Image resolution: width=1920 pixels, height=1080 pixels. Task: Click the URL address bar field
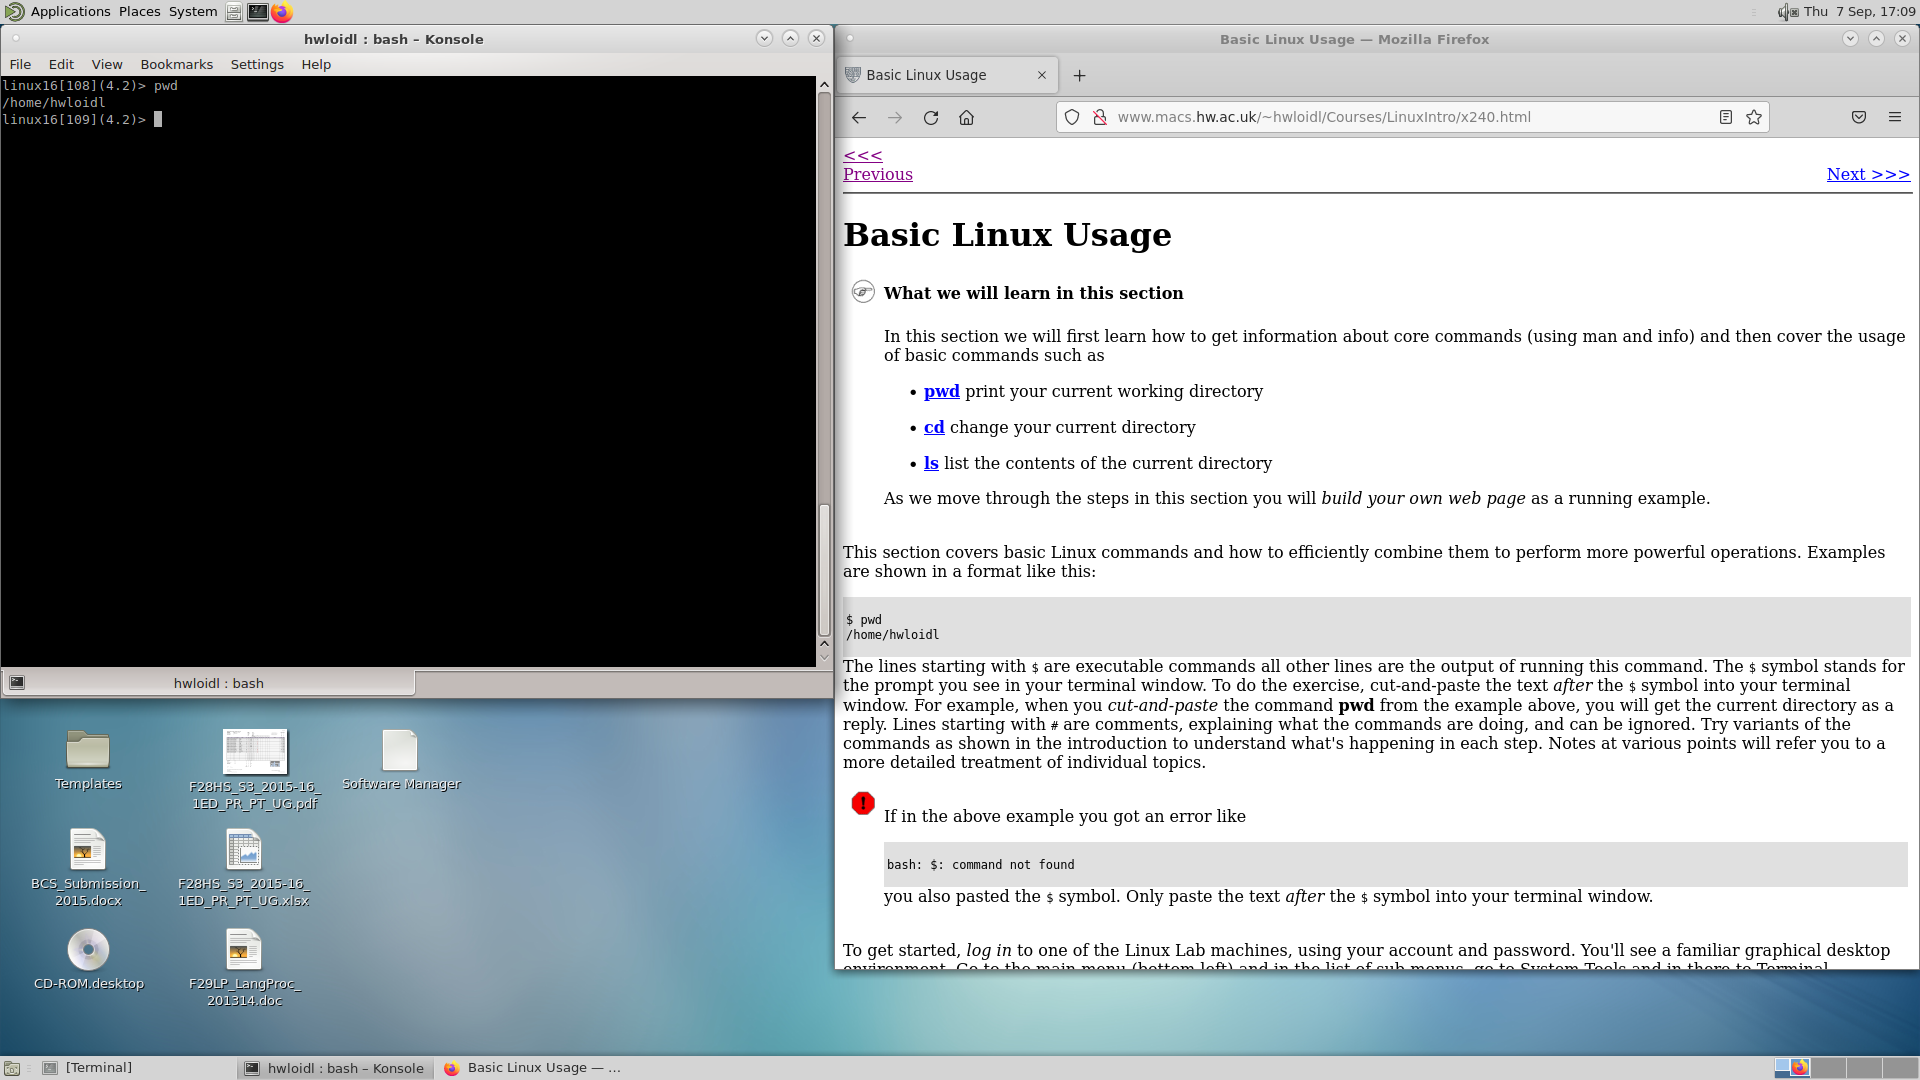(1400, 117)
